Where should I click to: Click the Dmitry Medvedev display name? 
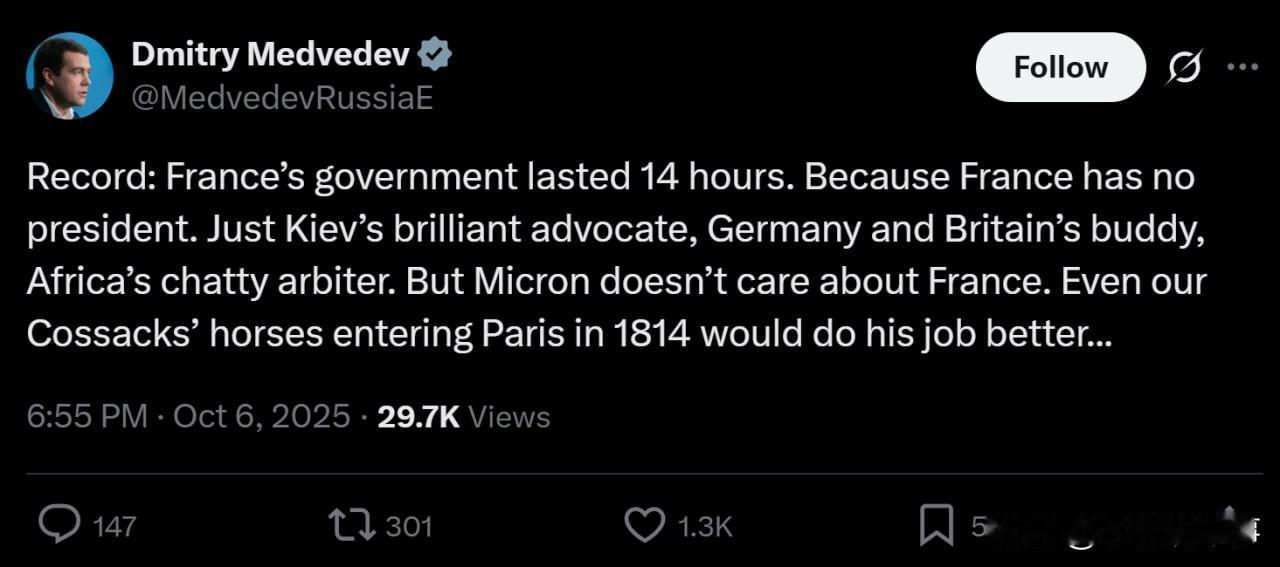271,55
